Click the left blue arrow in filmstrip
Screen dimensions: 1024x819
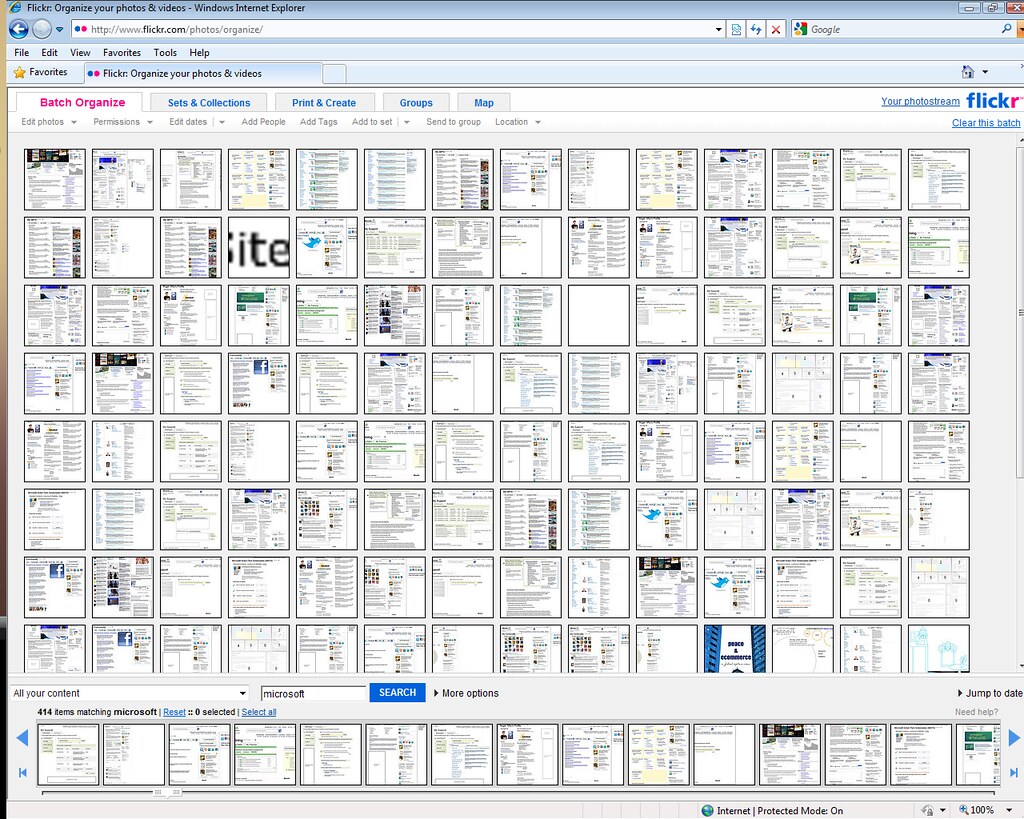coord(22,738)
